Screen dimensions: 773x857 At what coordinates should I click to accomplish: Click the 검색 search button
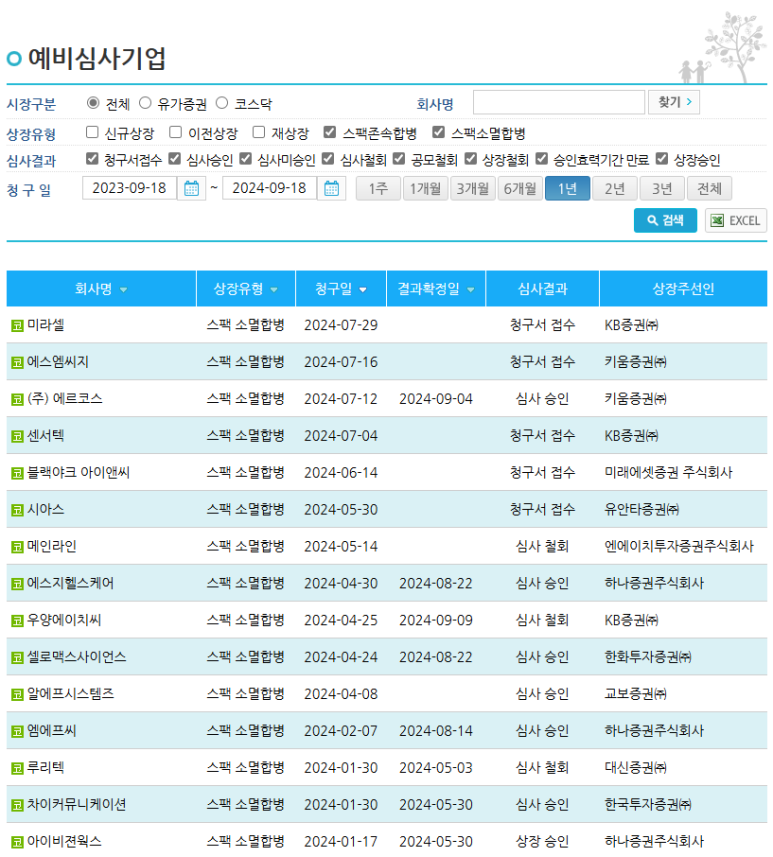pyautogui.click(x=665, y=221)
